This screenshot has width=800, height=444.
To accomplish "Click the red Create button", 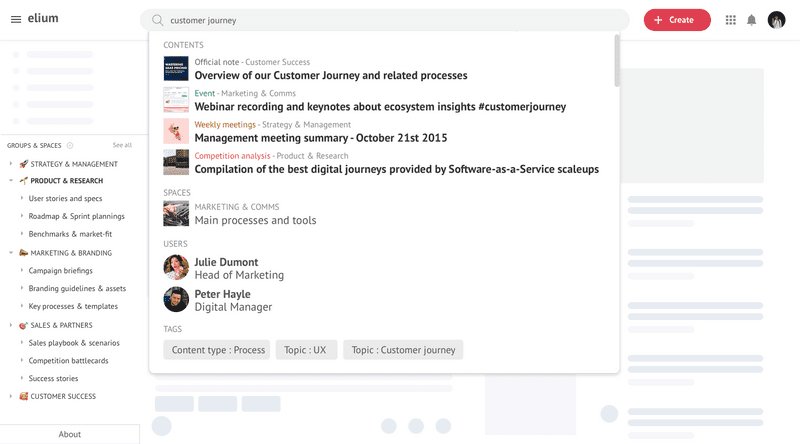I will click(x=677, y=20).
